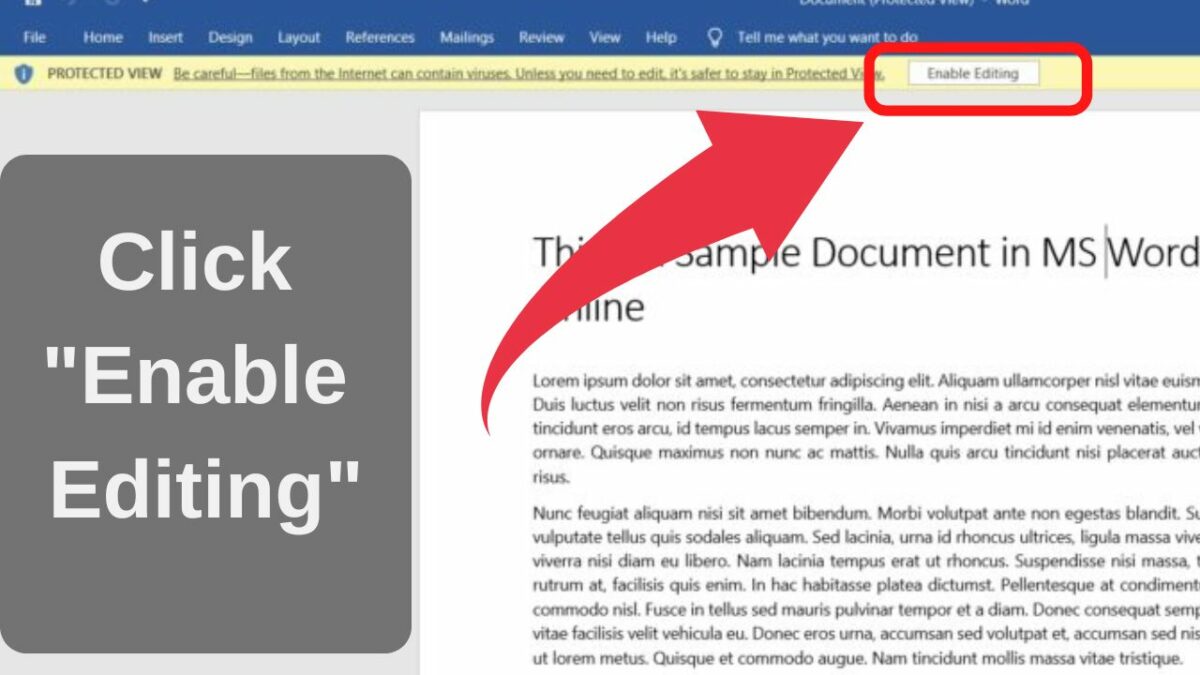
Task: Click the PROTECTED VIEW label
Action: [104, 74]
